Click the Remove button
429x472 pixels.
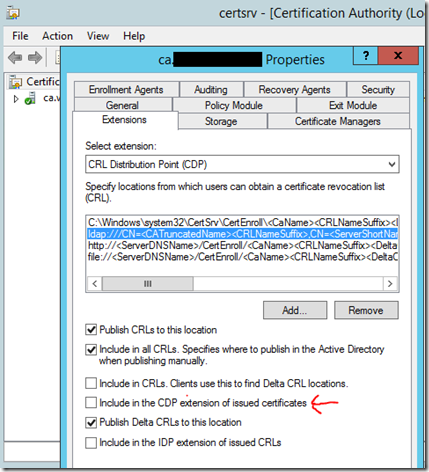(366, 310)
